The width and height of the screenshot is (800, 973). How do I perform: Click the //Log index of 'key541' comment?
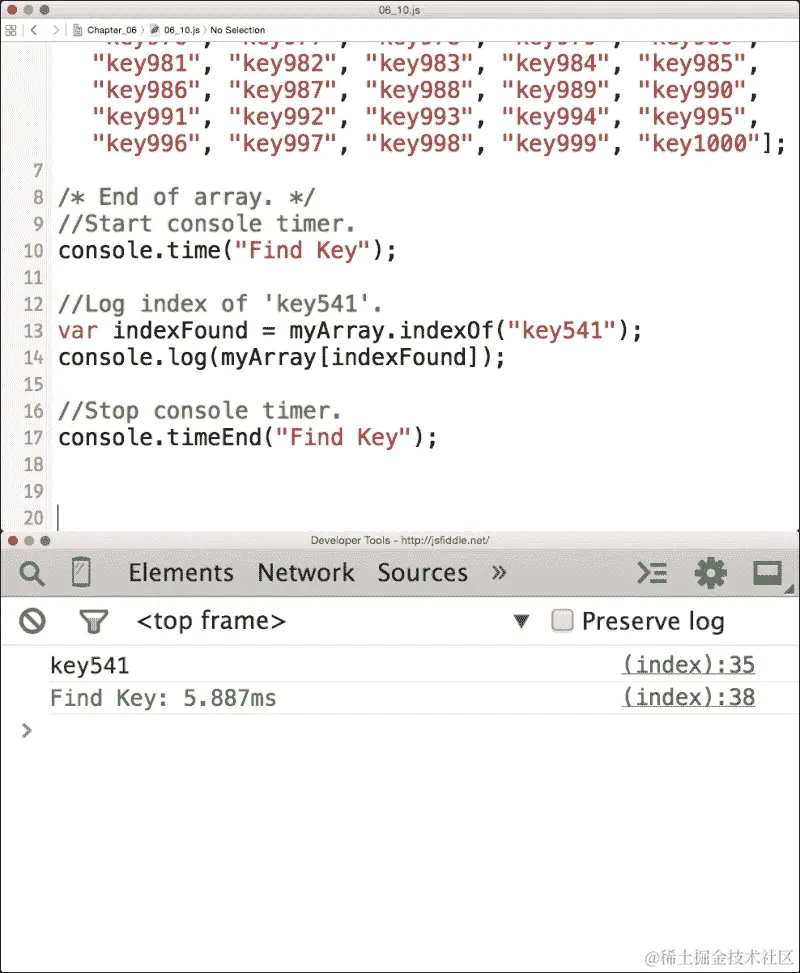[220, 304]
